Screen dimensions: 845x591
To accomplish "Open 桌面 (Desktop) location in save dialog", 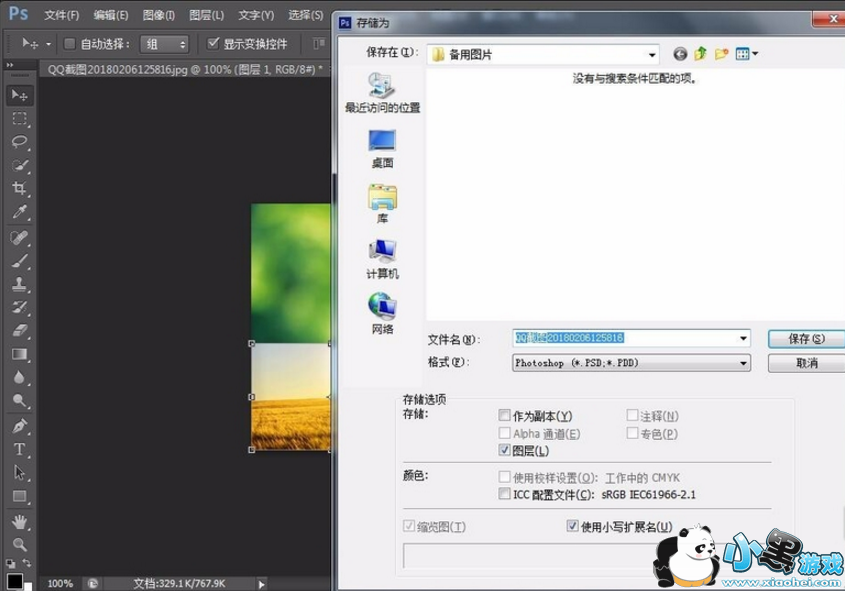I will point(382,148).
